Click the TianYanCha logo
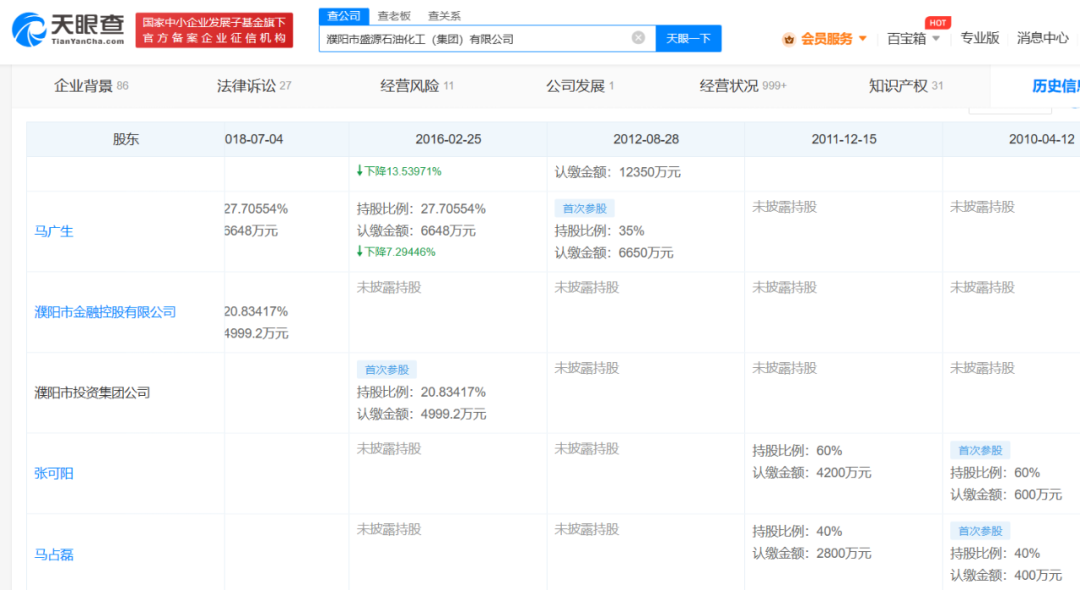This screenshot has width=1080, height=590. point(68,30)
